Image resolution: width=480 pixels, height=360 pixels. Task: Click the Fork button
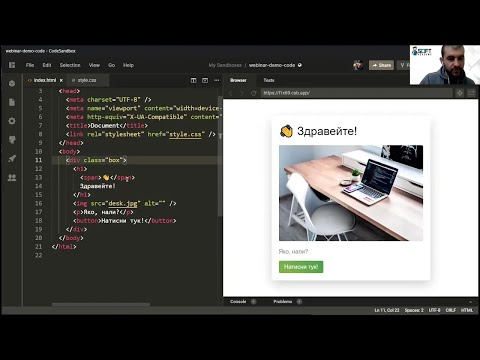pyautogui.click(x=404, y=65)
